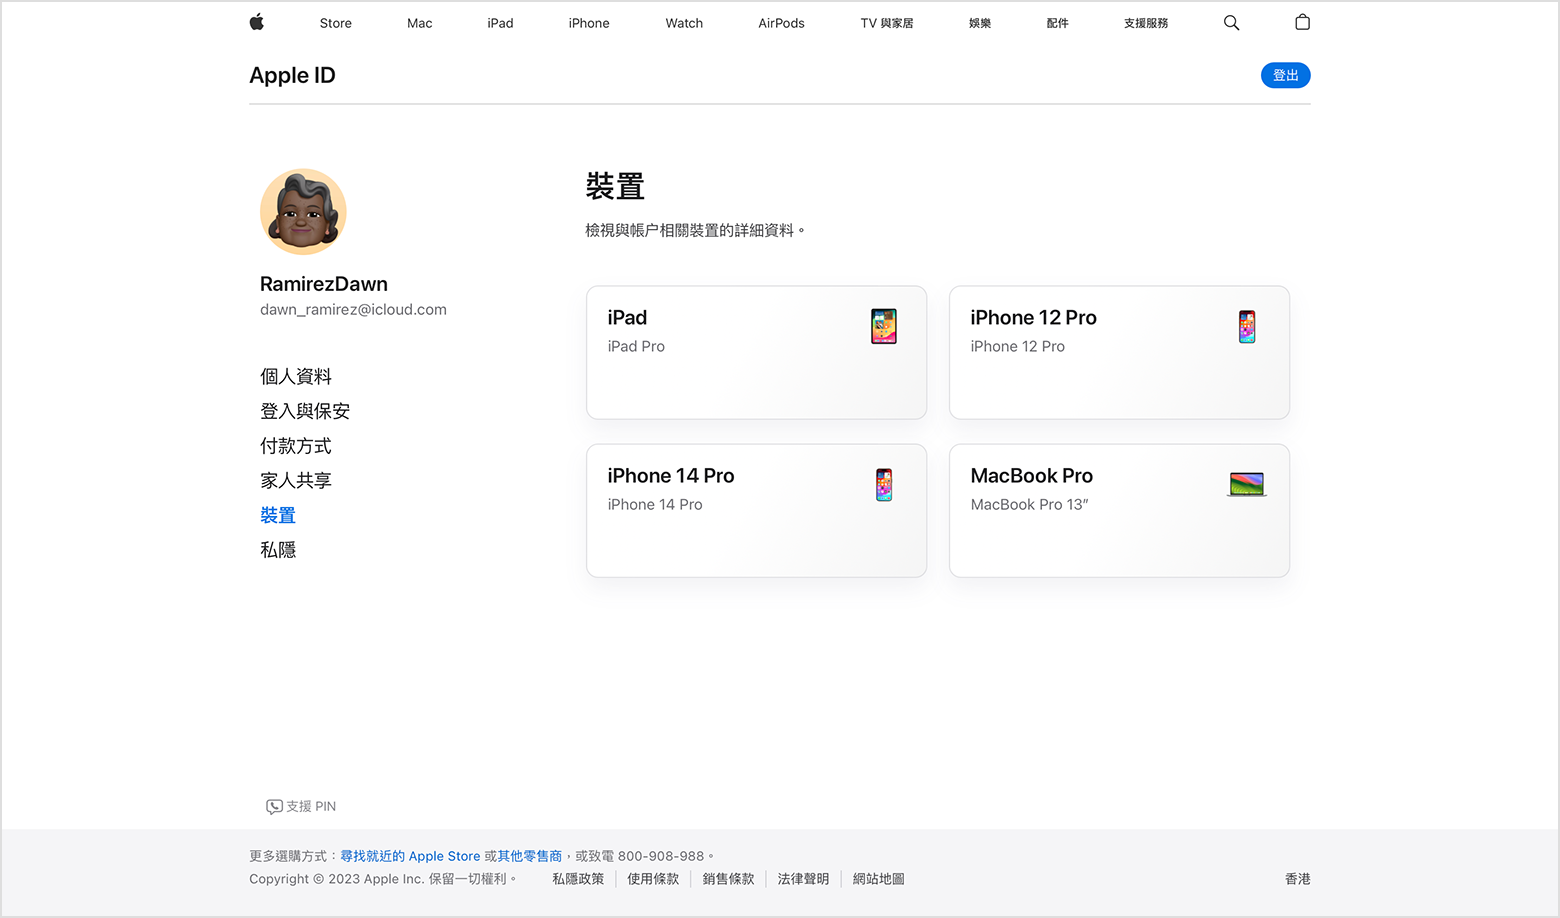Follow 尋找就近的 Apple Store link

pos(410,856)
